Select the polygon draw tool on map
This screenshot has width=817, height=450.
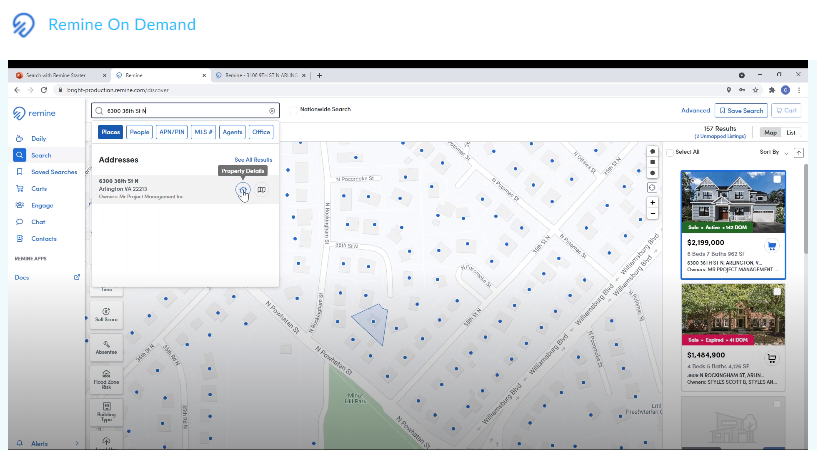pos(652,152)
